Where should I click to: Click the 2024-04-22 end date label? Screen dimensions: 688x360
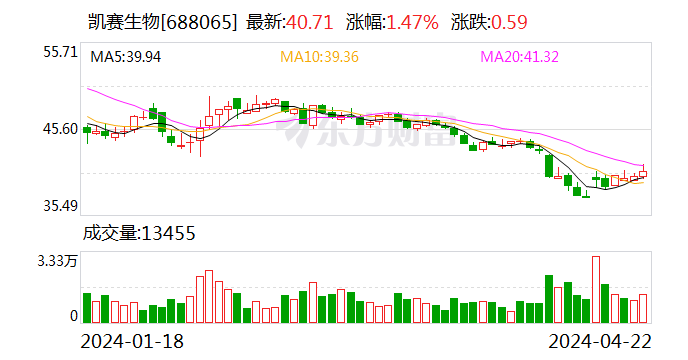600,341
